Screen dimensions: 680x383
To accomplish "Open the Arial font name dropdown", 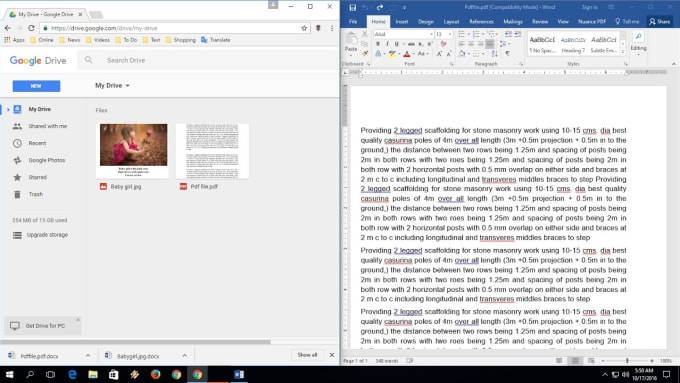I will tap(431, 34).
